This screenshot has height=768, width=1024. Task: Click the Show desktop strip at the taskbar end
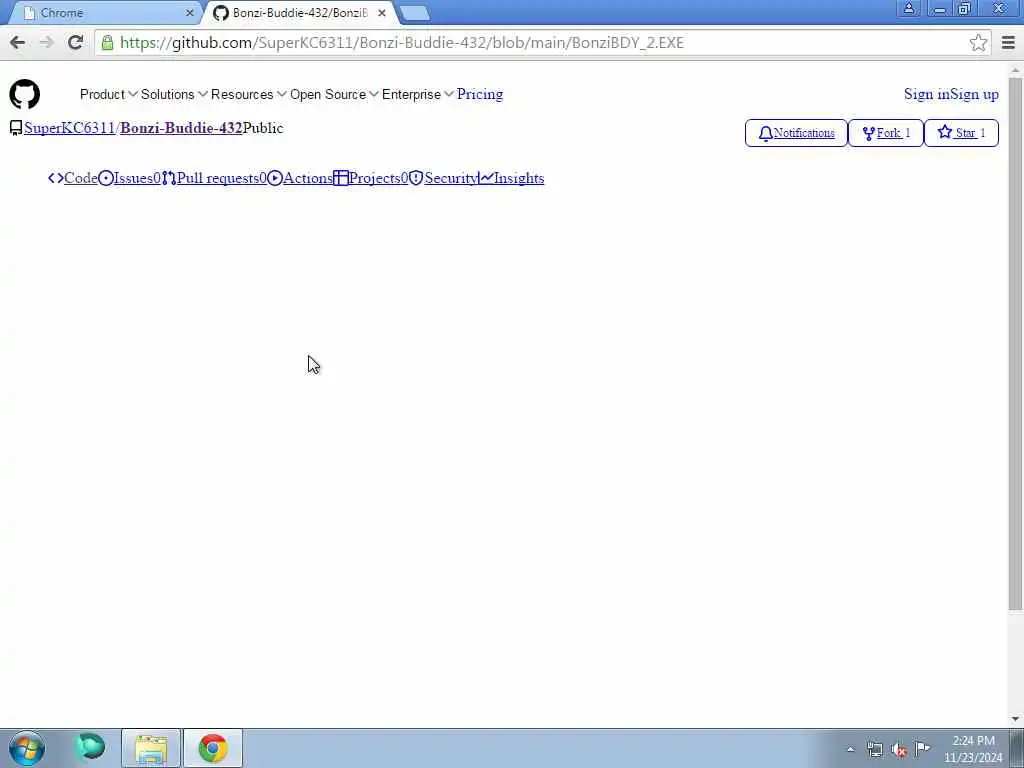coord(1017,748)
